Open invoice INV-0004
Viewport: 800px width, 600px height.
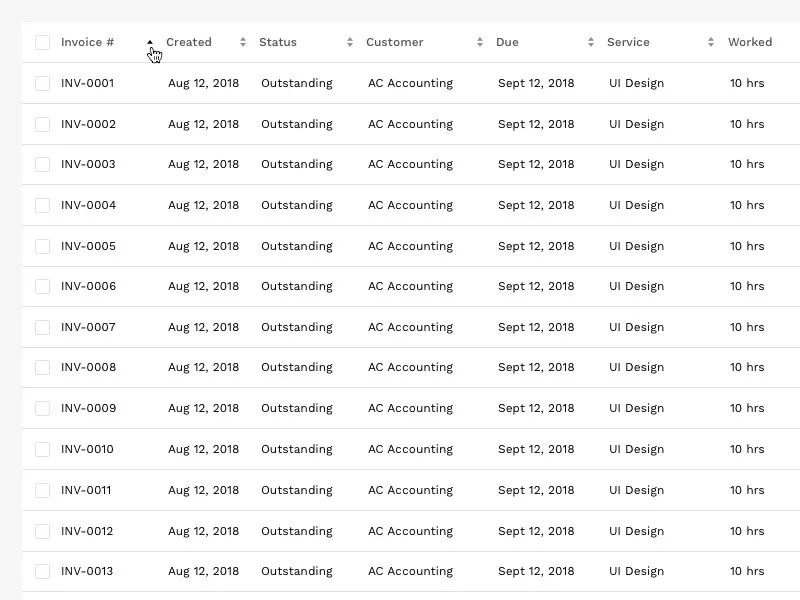pos(88,205)
